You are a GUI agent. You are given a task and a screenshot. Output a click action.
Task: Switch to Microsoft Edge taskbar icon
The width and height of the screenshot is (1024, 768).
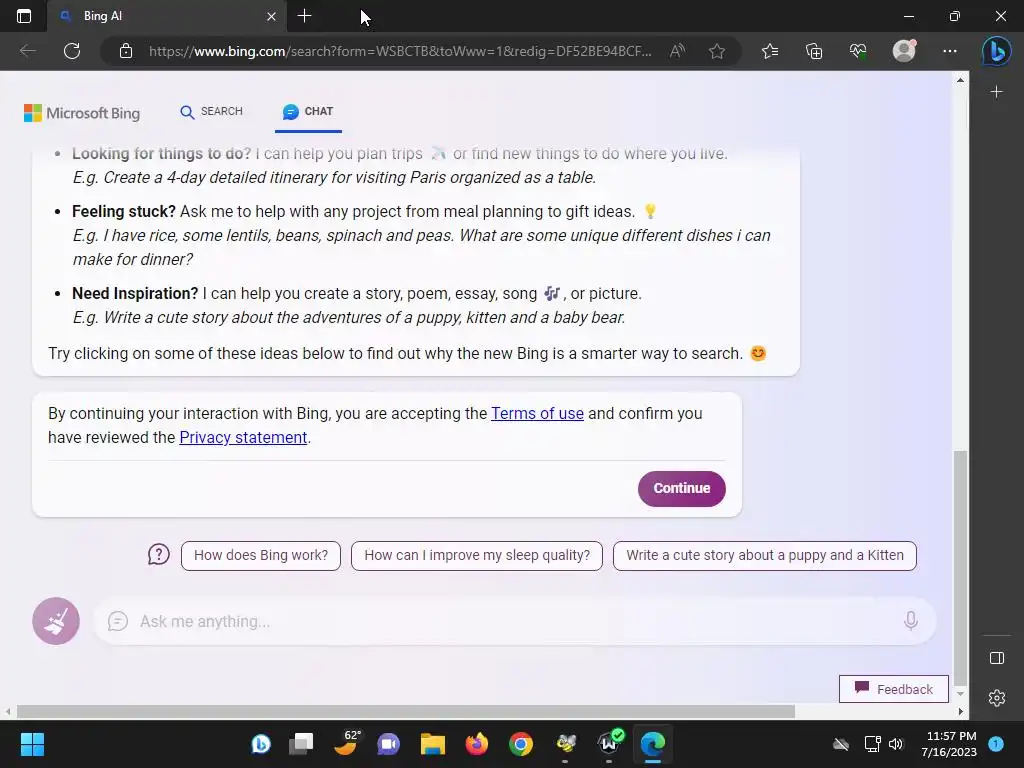(x=652, y=744)
